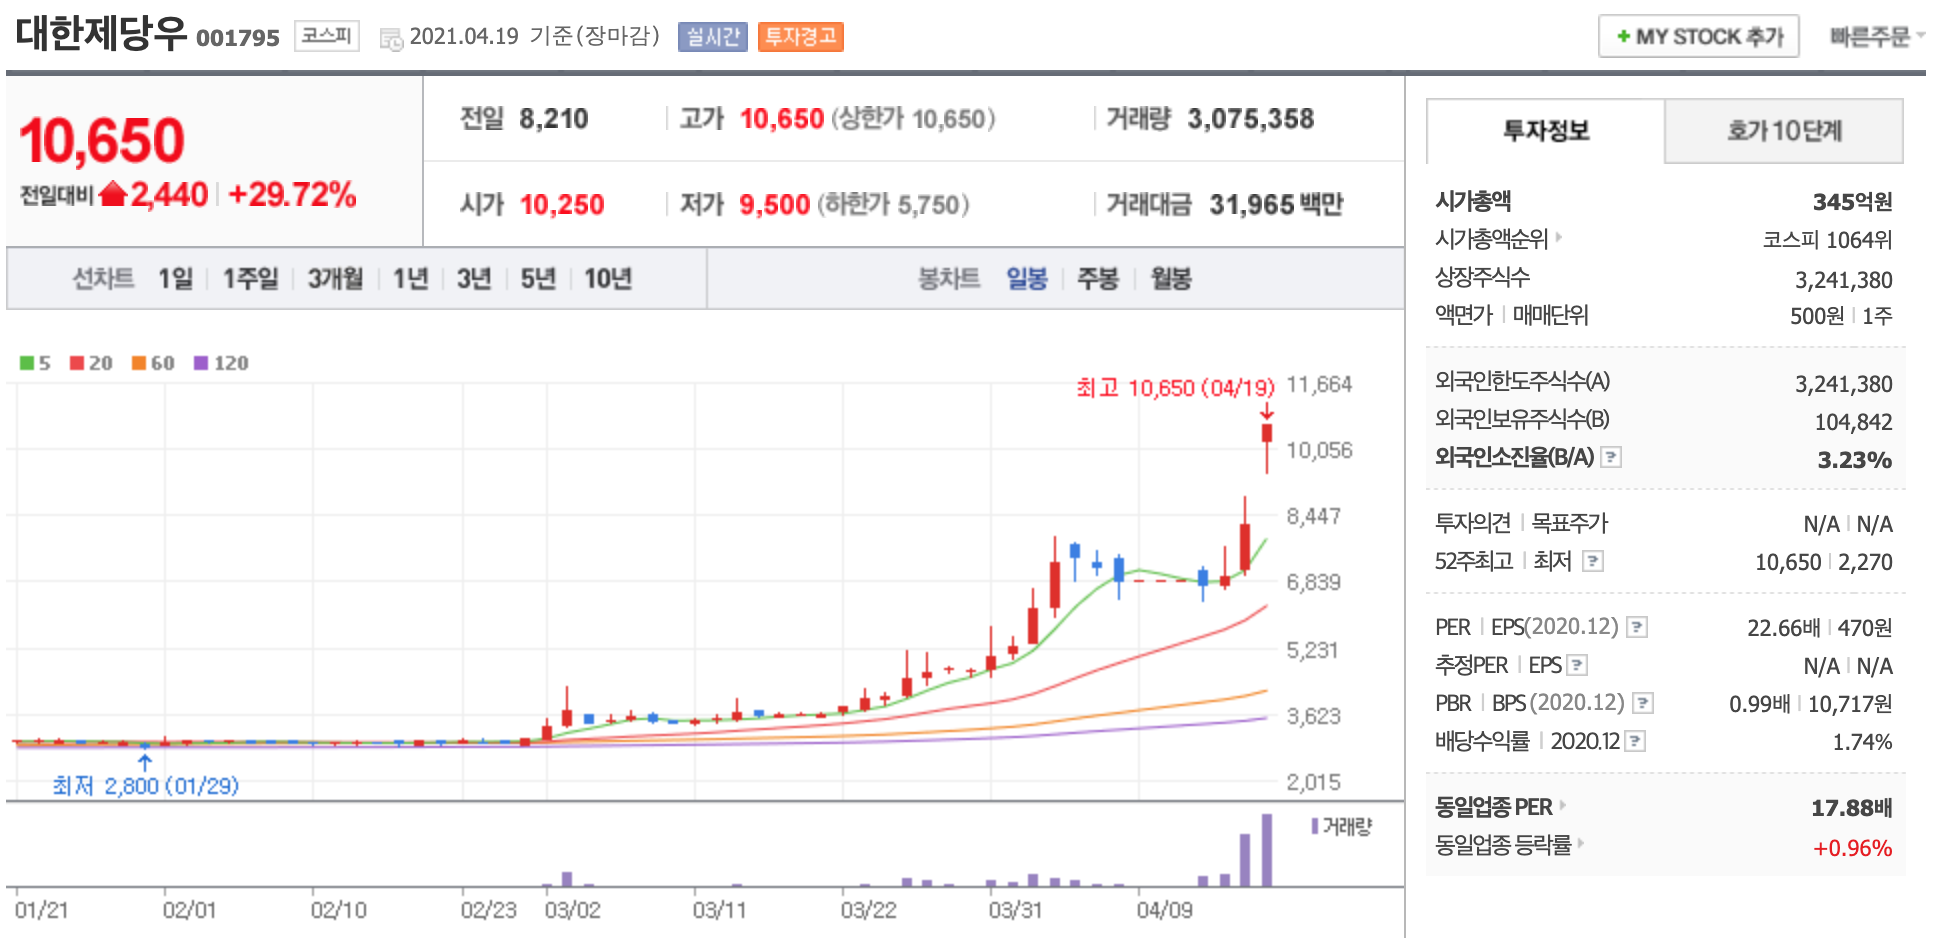Select the 5년 line chart period
1940x938 pixels.
tap(538, 278)
